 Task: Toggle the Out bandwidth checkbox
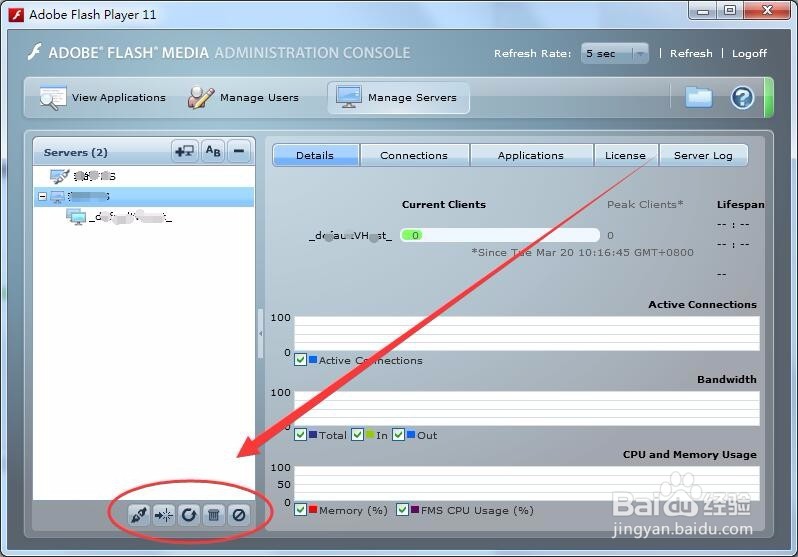398,435
